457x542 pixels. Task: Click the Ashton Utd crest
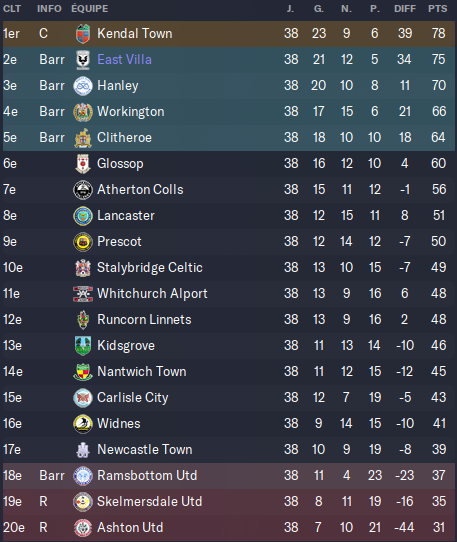pyautogui.click(x=83, y=528)
